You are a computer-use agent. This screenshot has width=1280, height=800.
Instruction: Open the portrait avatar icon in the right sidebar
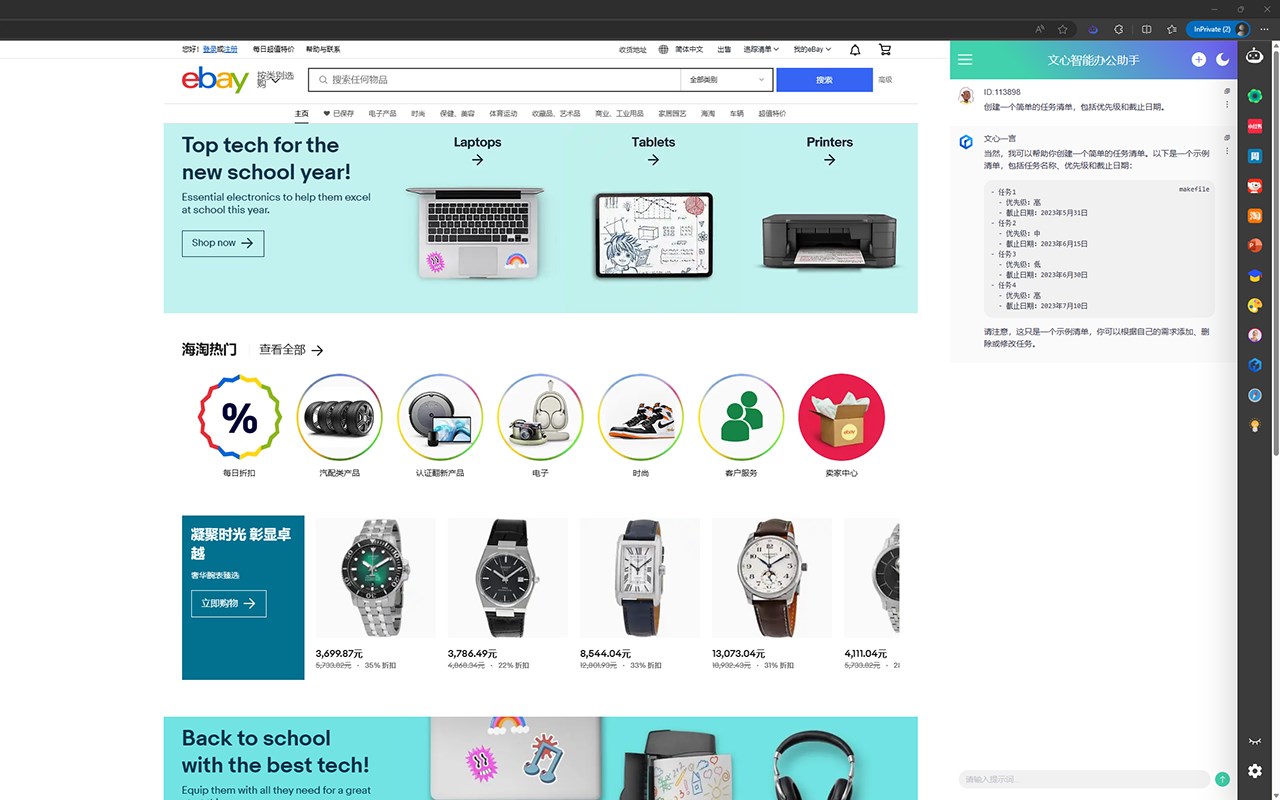1254,336
